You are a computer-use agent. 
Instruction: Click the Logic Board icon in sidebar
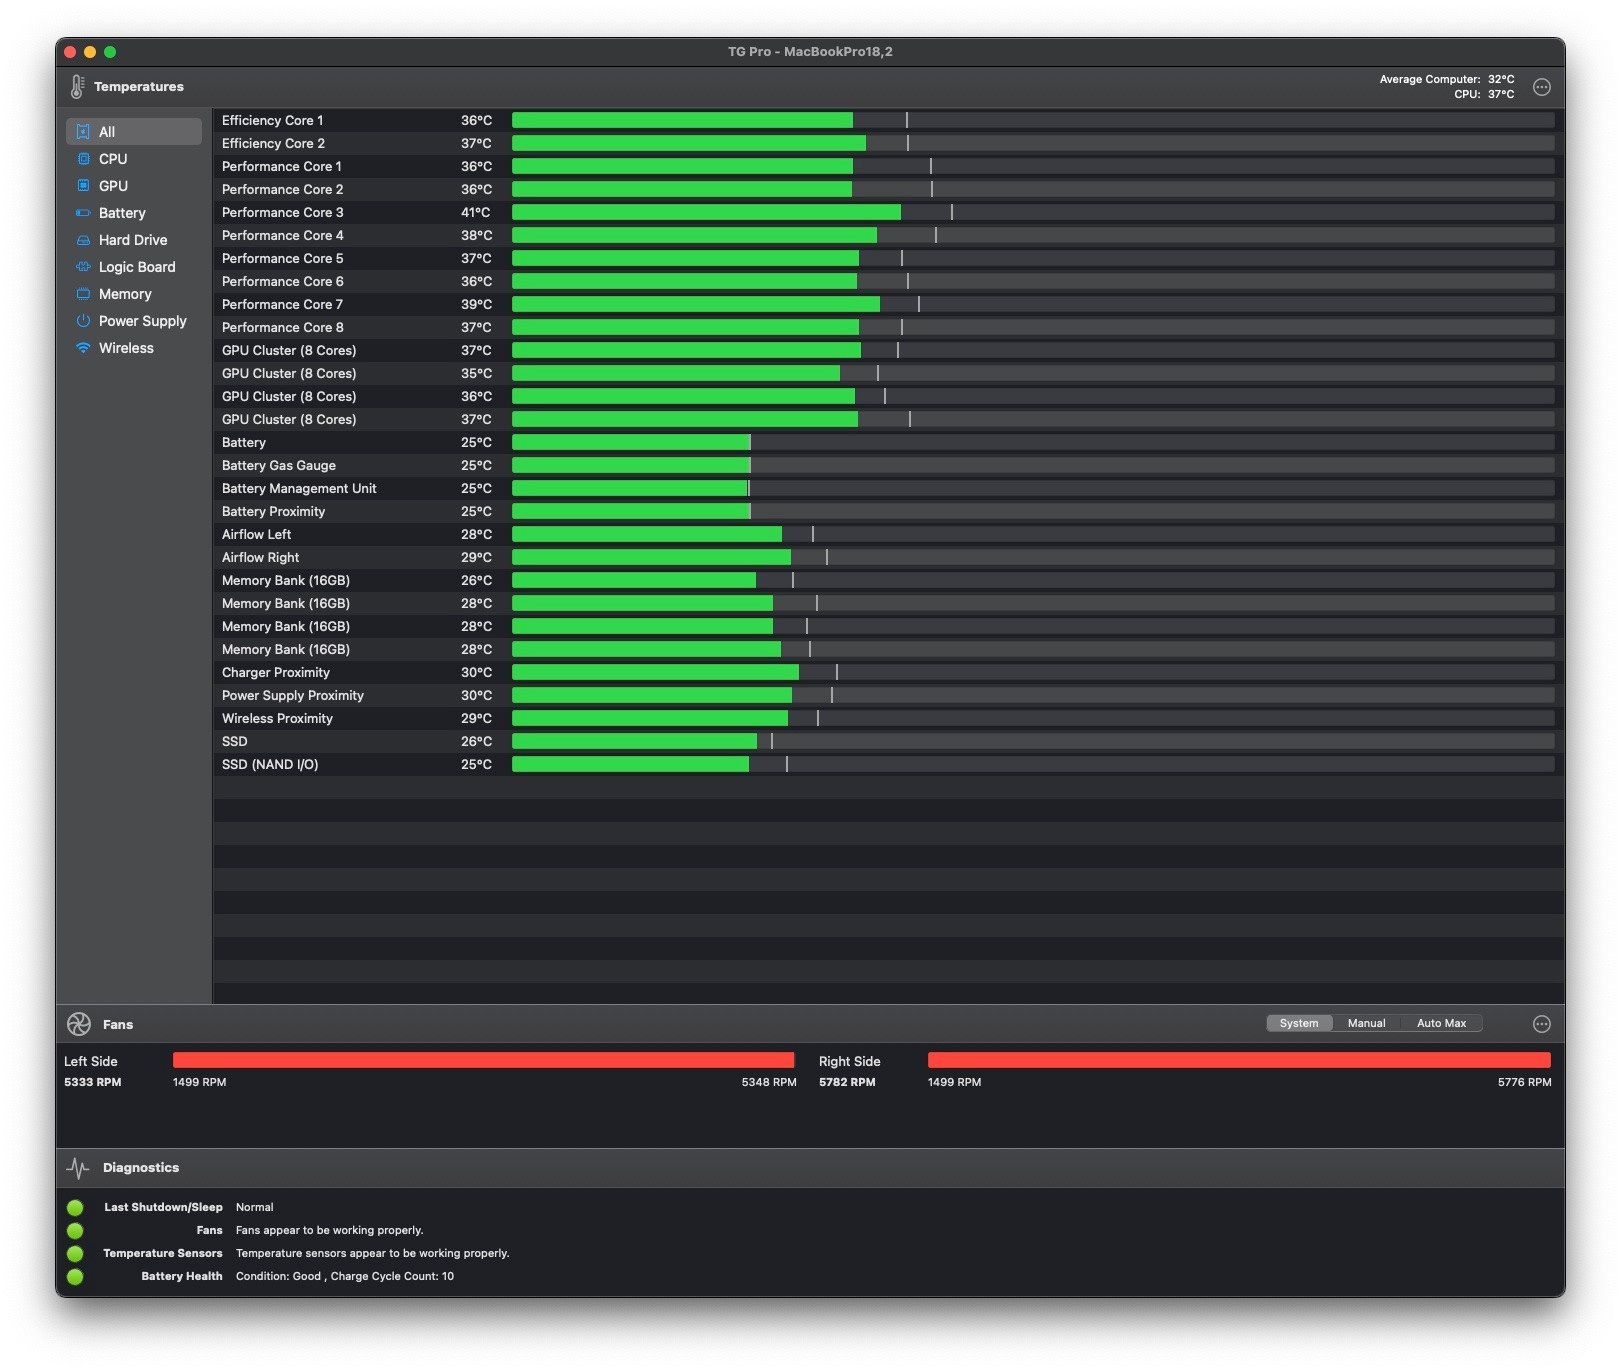[x=83, y=267]
